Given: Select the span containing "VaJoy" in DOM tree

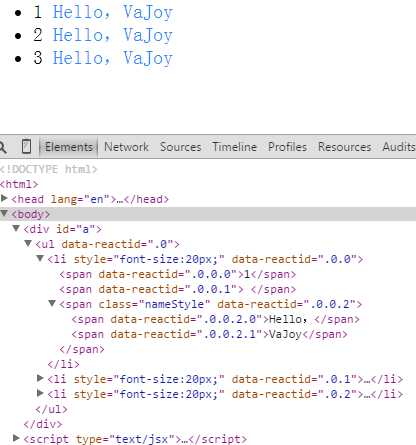Looking at the screenshot, I should tap(209, 334).
